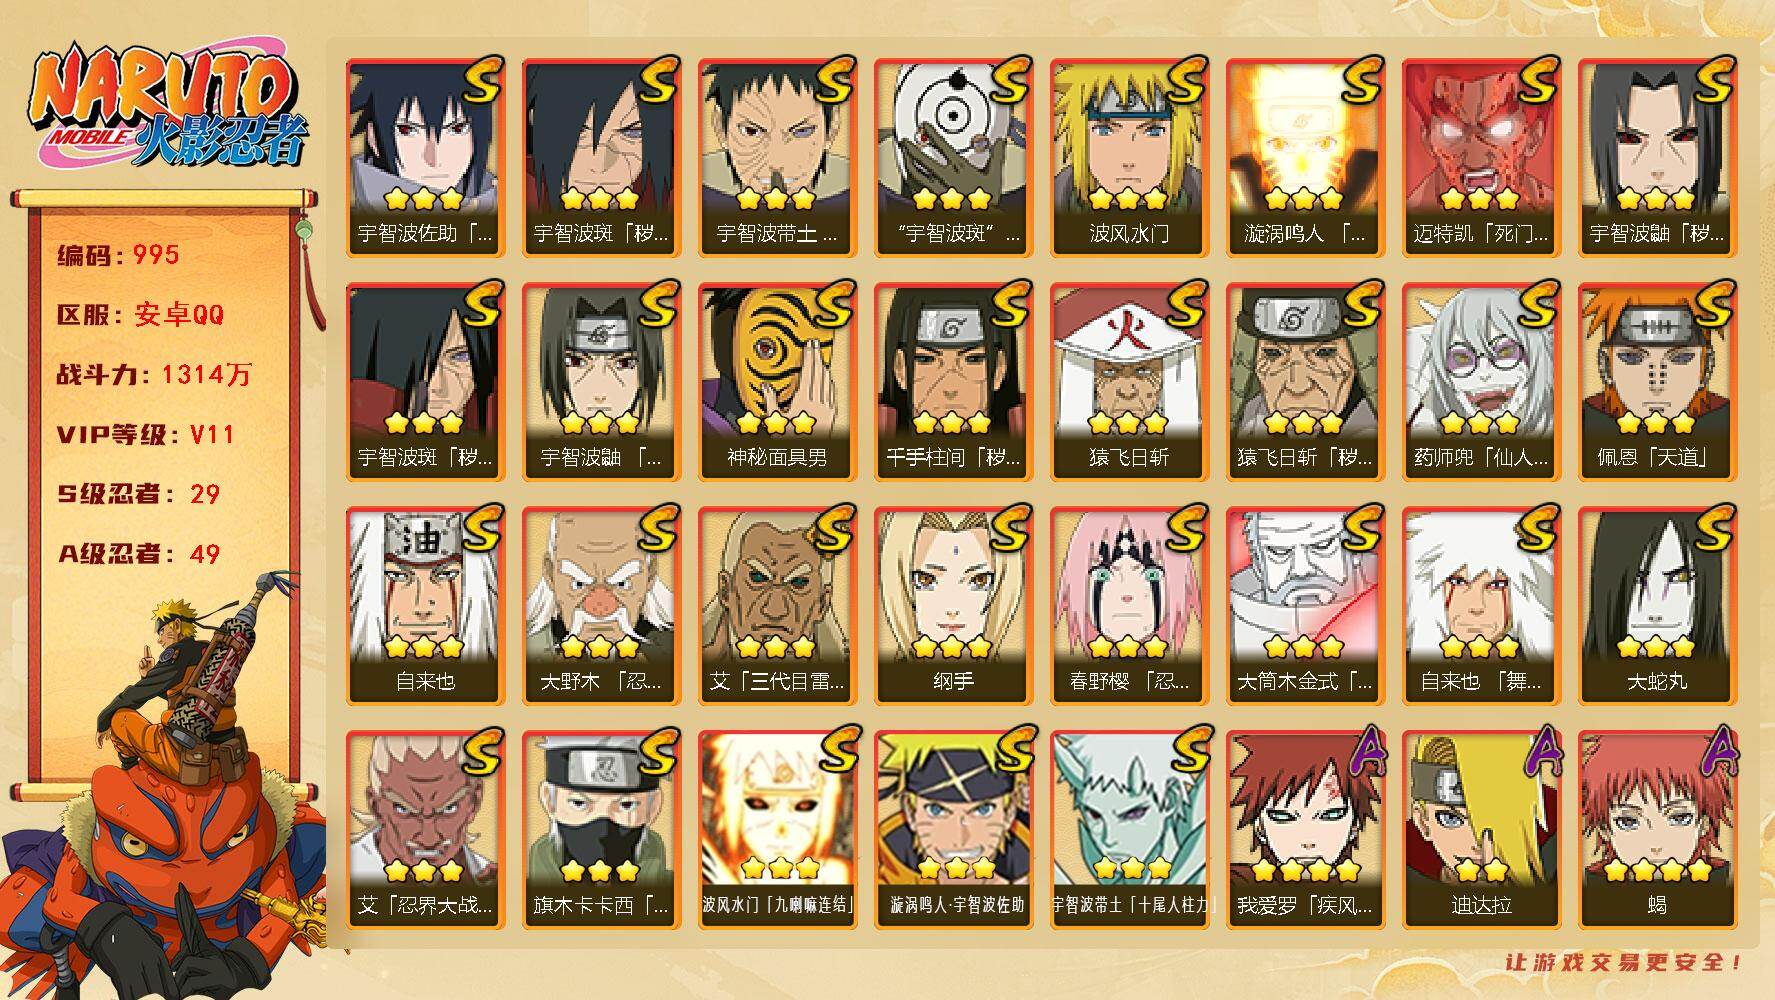1775x1000 pixels.
Task: Select the 春野樱 pink-haired ninja card
Action: coord(1129,605)
